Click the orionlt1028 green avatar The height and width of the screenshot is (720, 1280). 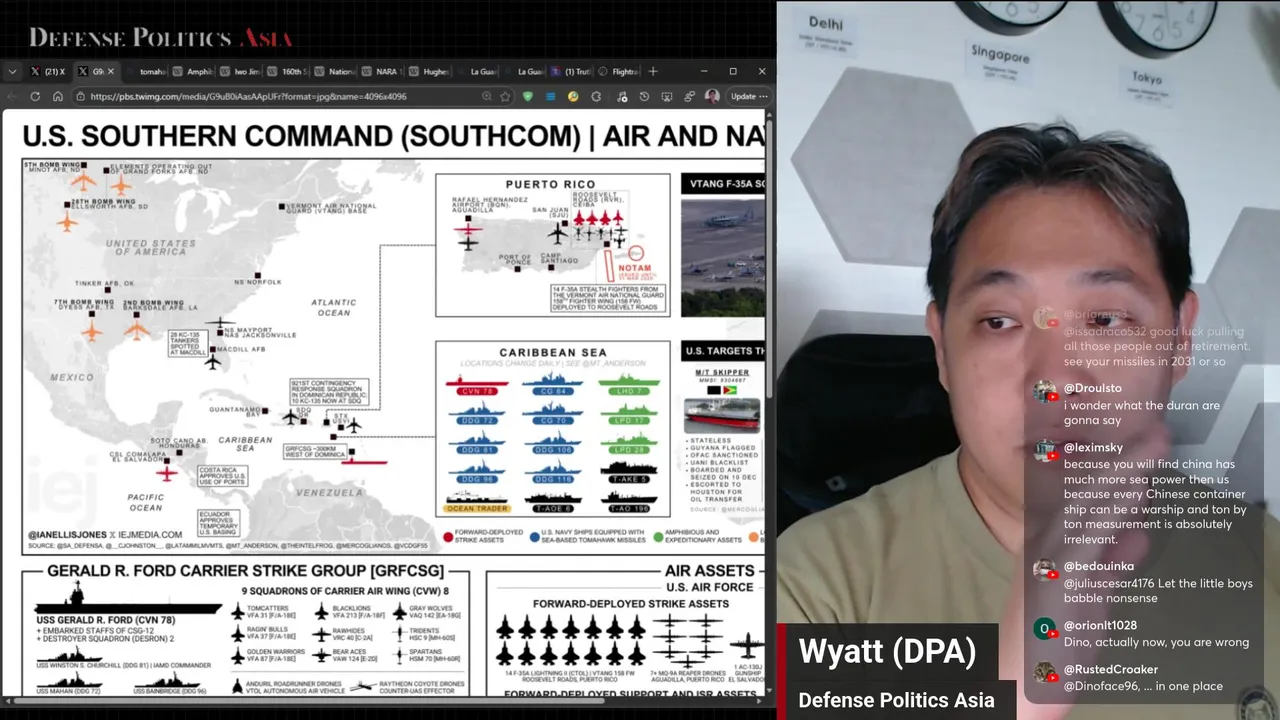click(x=1044, y=629)
